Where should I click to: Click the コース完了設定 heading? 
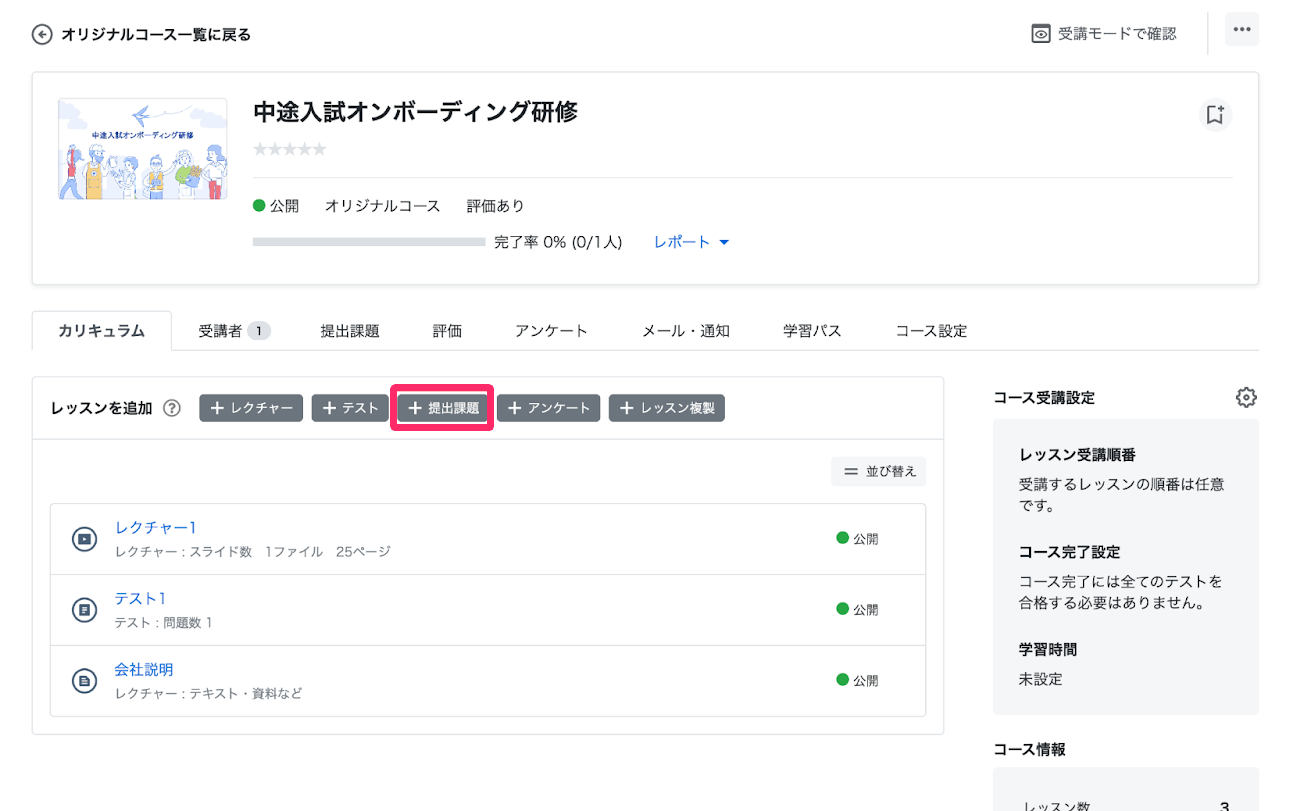[x=1069, y=552]
